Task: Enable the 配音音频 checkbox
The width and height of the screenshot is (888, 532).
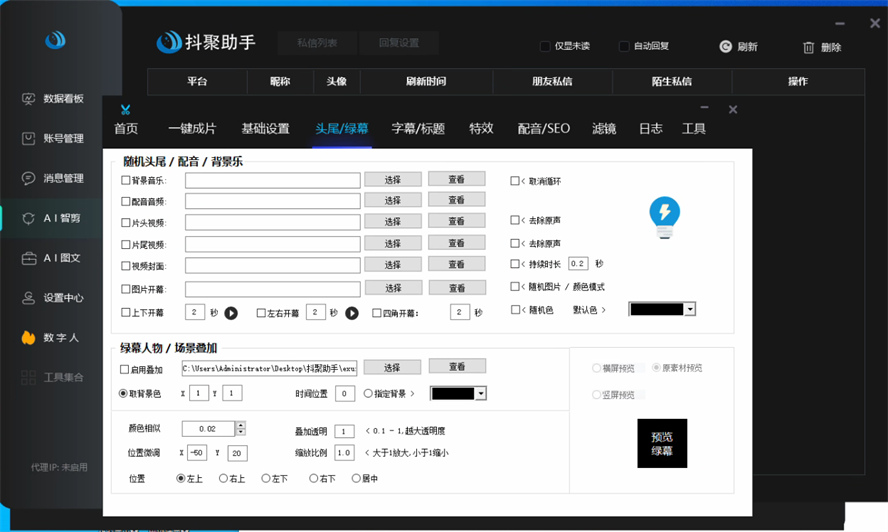Action: 126,201
